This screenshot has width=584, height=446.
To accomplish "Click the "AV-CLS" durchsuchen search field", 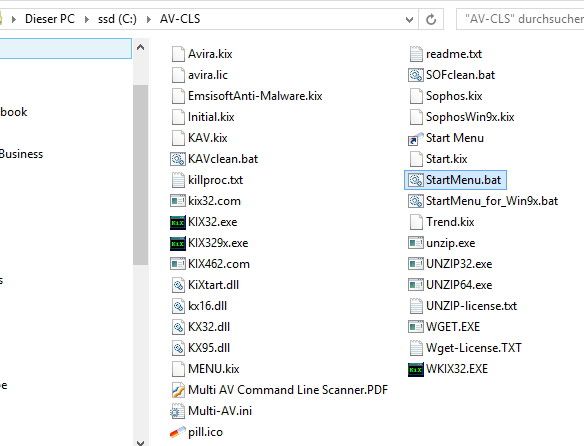I will click(x=521, y=19).
